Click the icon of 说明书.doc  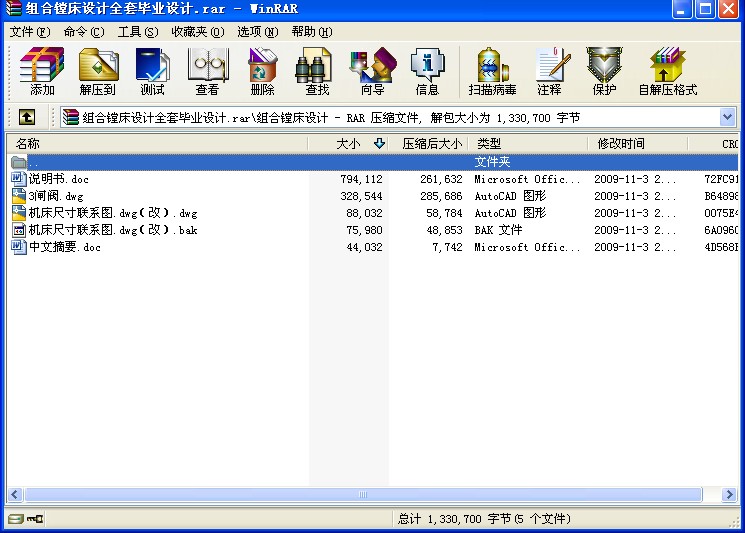(x=19, y=179)
